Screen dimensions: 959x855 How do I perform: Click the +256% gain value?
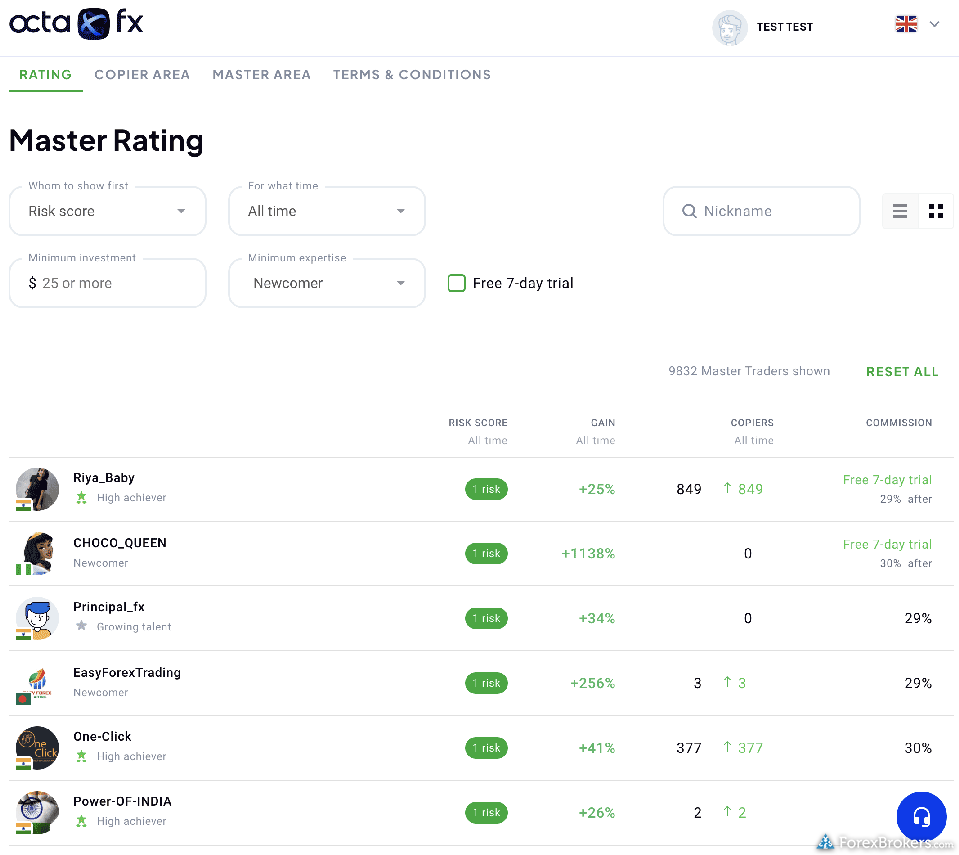(x=592, y=683)
